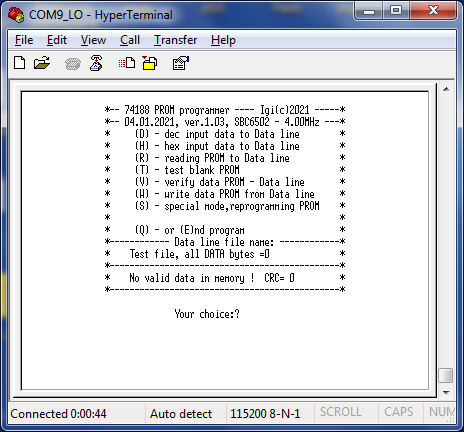Open the Transfer menu
The width and height of the screenshot is (464, 432).
pyautogui.click(x=175, y=40)
